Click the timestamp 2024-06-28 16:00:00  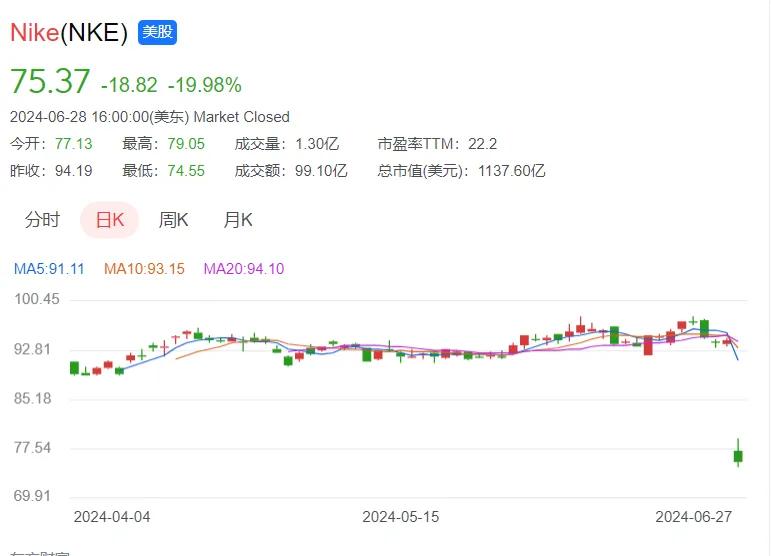(x=79, y=117)
